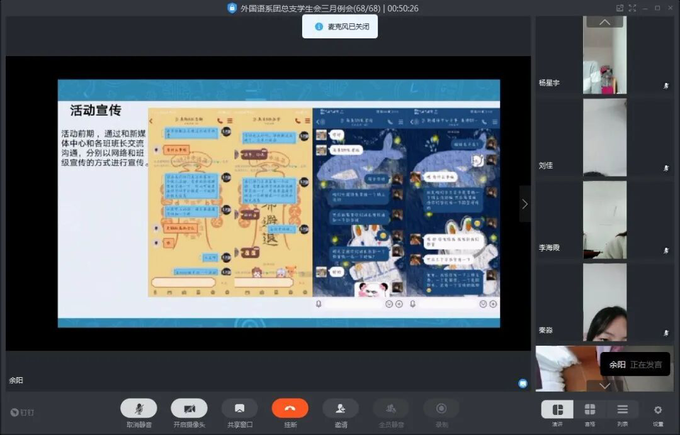This screenshot has width=680, height=435.
Task: Select 杨星宇's video thumbnail
Action: pos(605,59)
